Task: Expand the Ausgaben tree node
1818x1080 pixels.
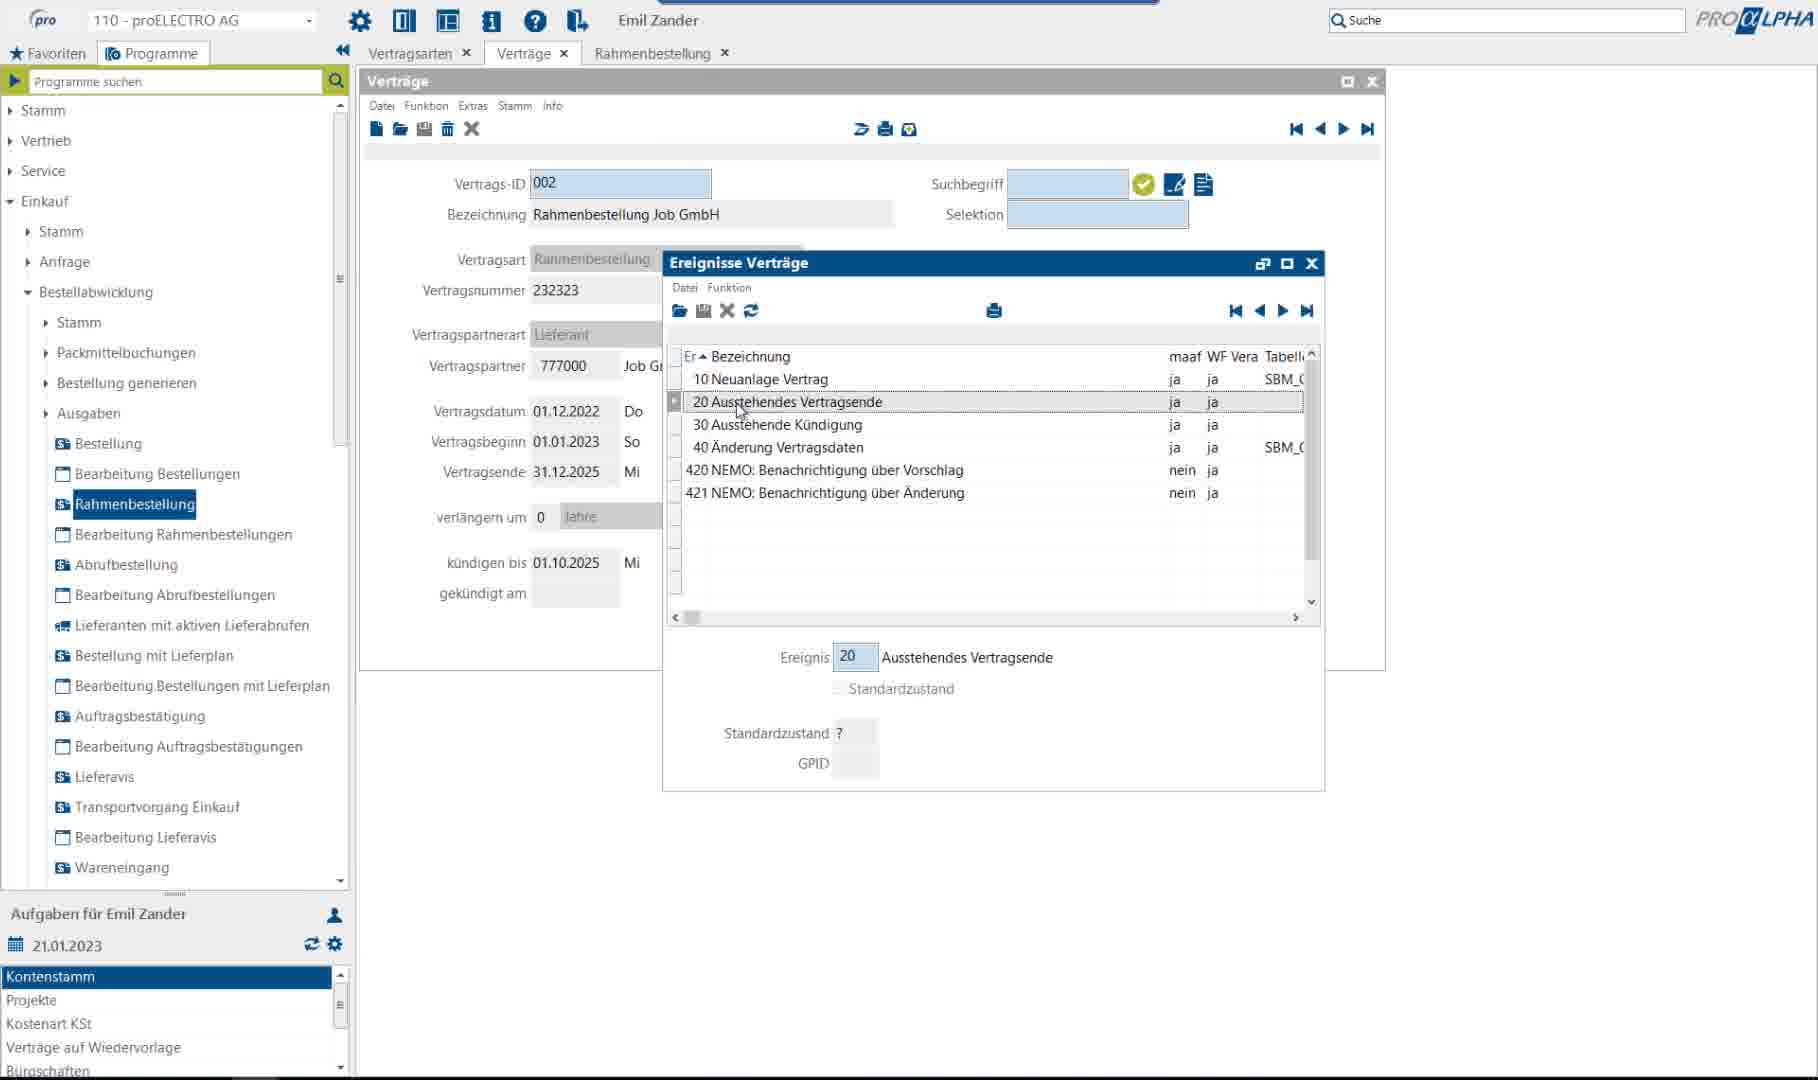Action: tap(46, 414)
